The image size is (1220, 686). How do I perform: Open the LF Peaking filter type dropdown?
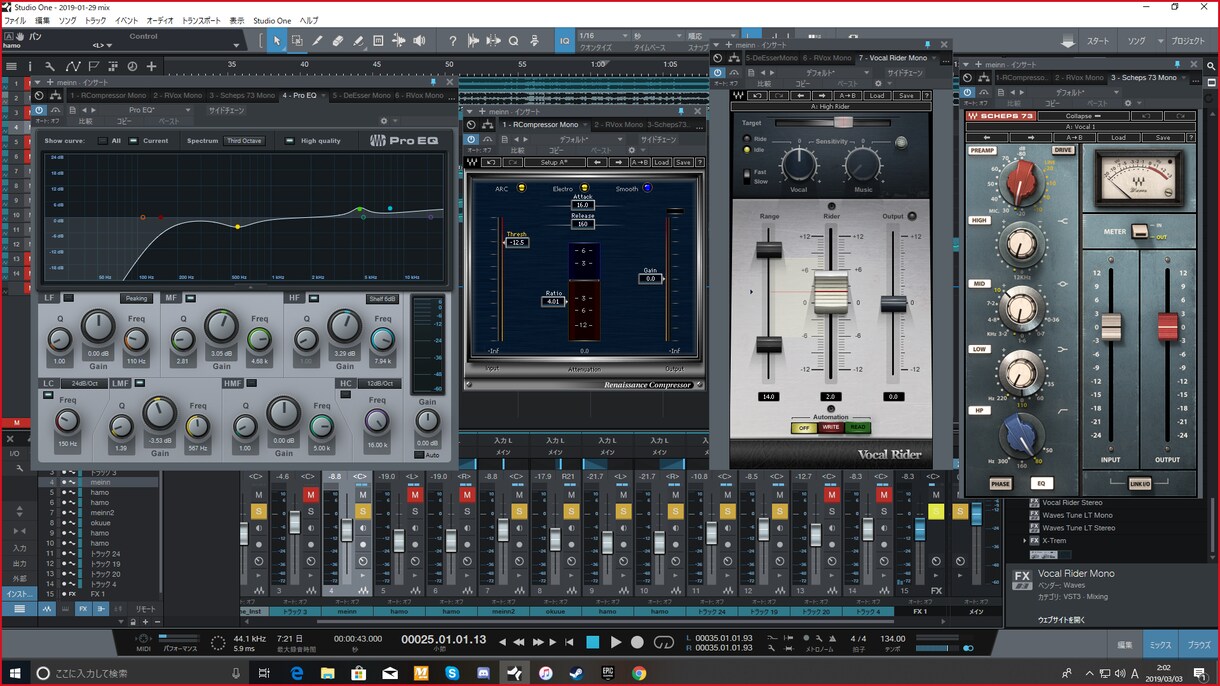click(136, 298)
